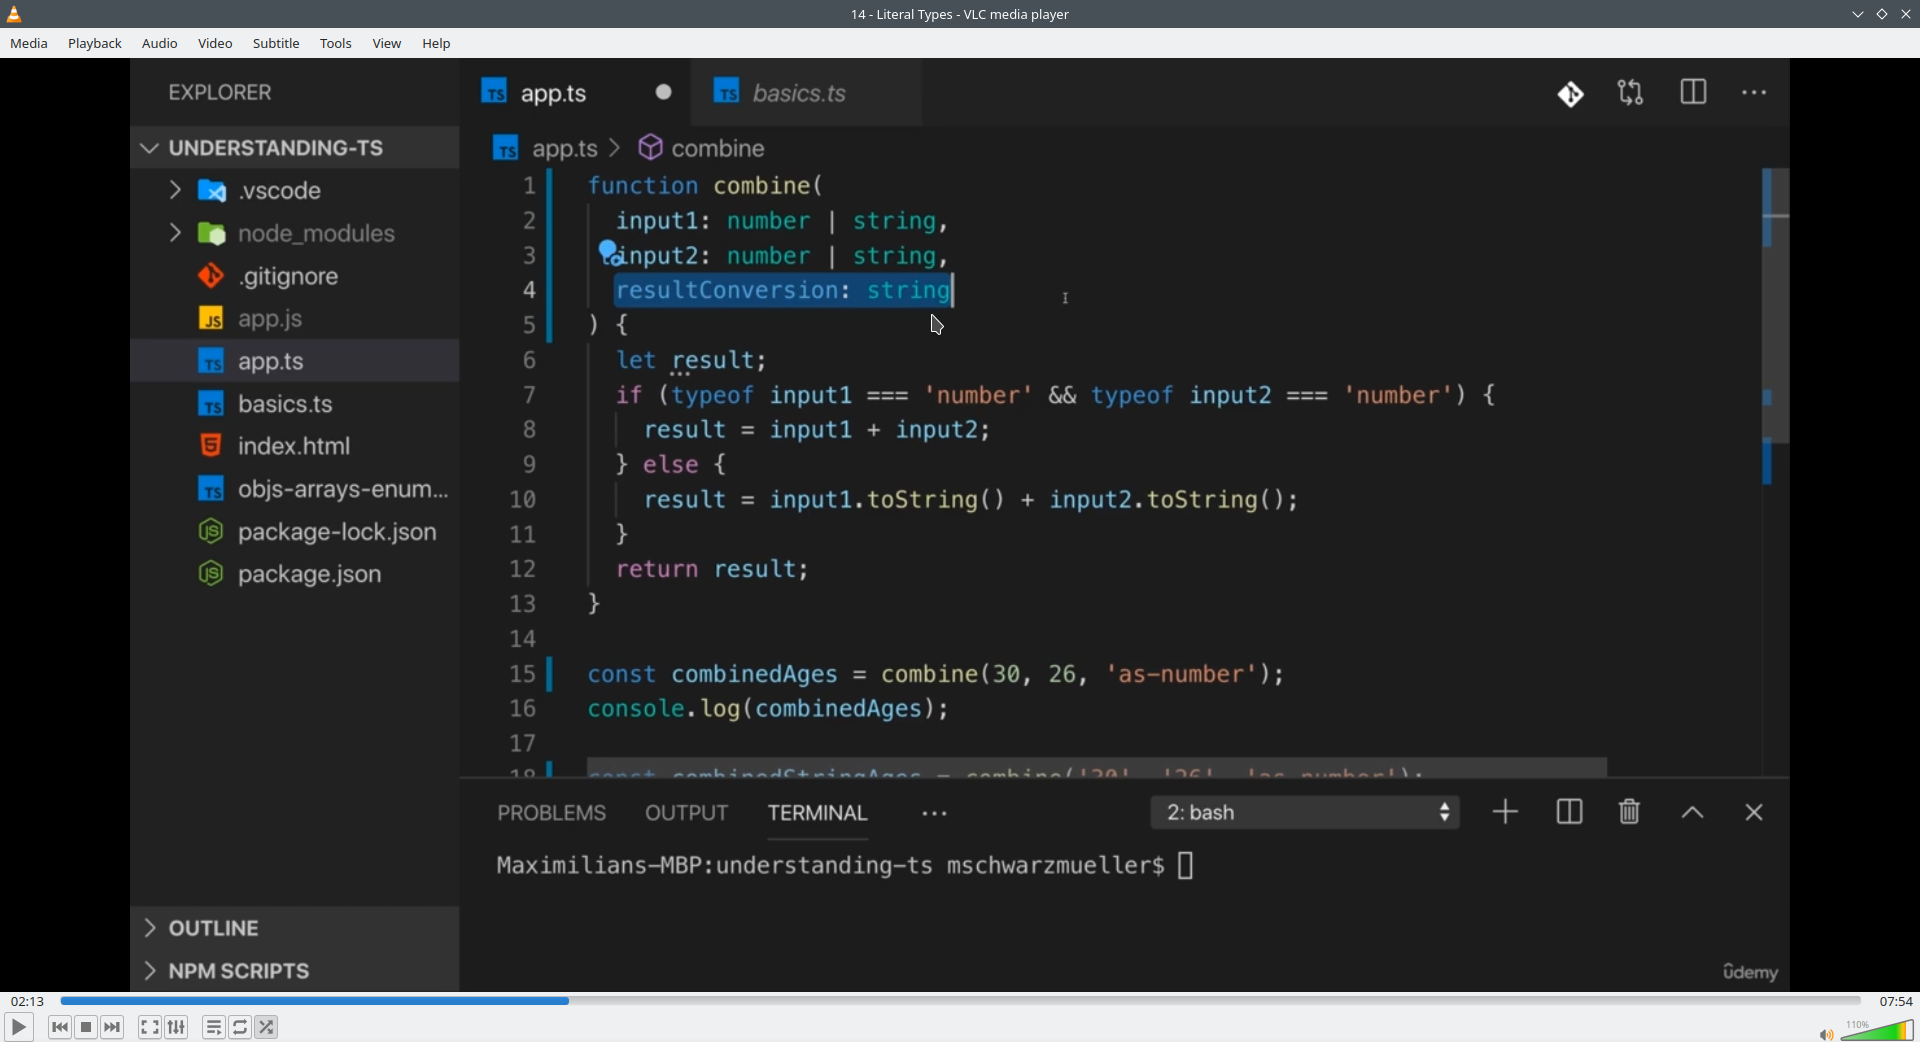Open the Playback menu
Viewport: 1920px width, 1042px height.
click(x=95, y=44)
